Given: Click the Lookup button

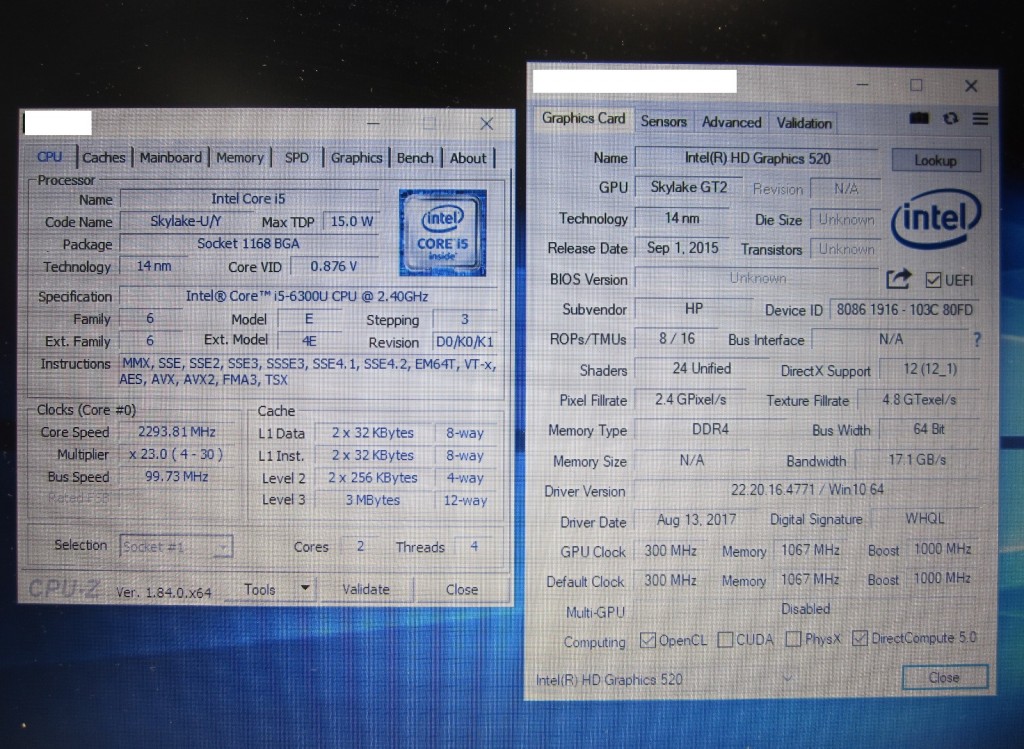Looking at the screenshot, I should click(x=936, y=160).
